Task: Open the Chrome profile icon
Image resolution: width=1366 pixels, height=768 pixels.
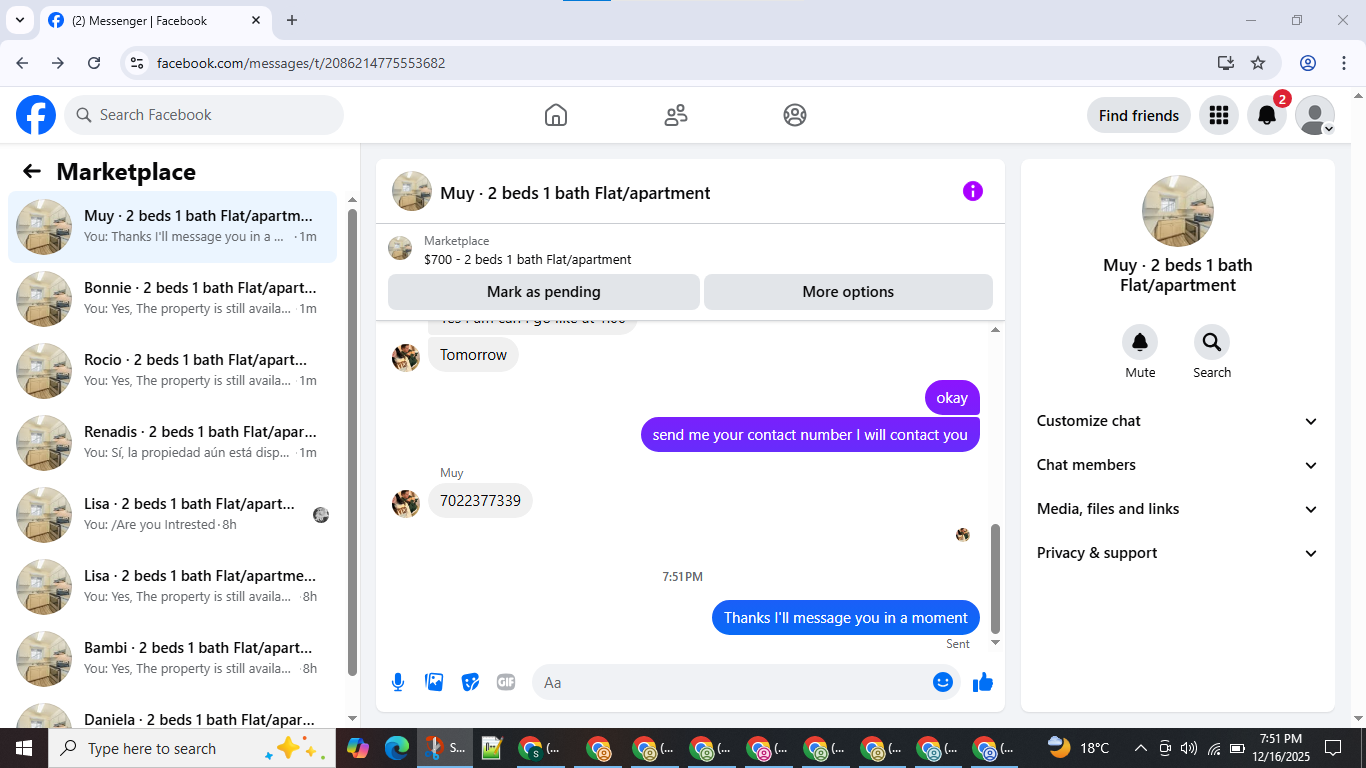Action: 1308,63
